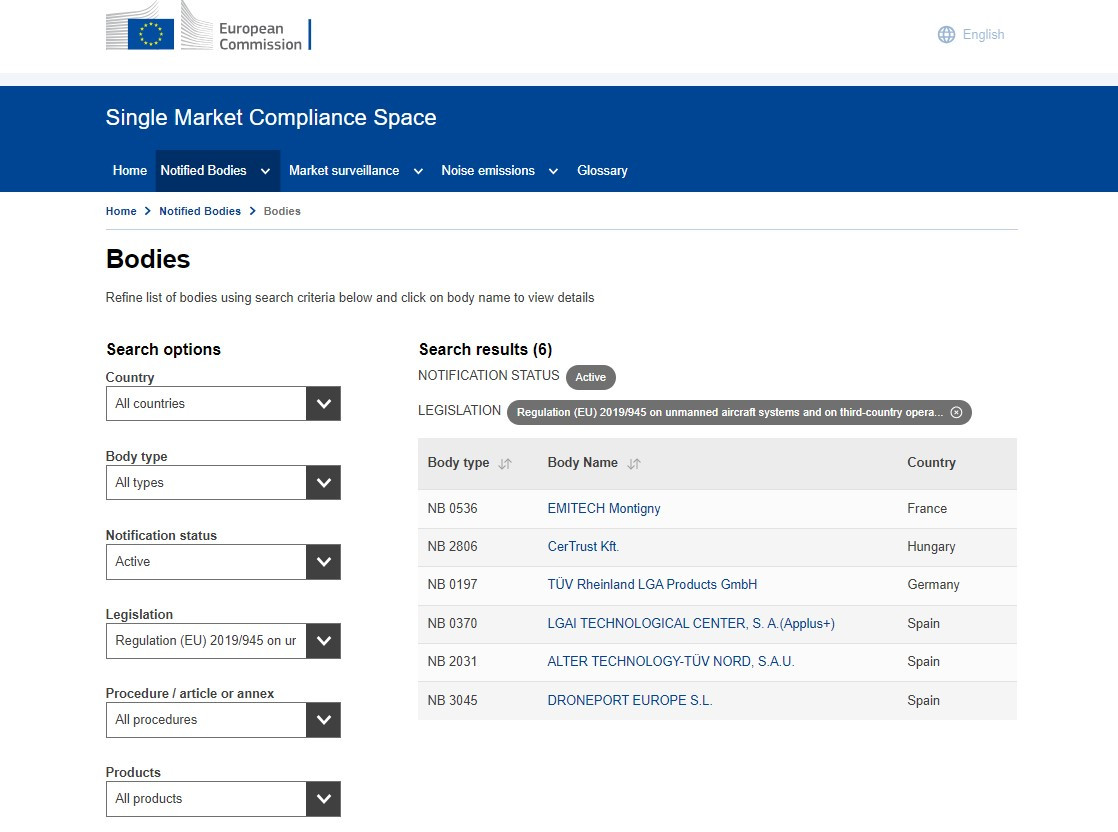Click the NB 0370 cell
The height and width of the screenshot is (832, 1118).
tap(453, 623)
